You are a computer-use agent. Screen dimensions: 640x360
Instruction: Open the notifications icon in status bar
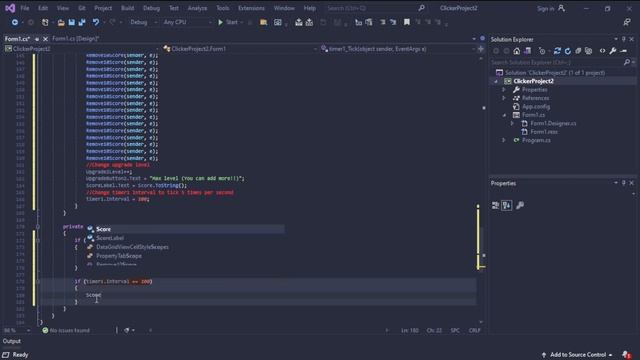626,355
